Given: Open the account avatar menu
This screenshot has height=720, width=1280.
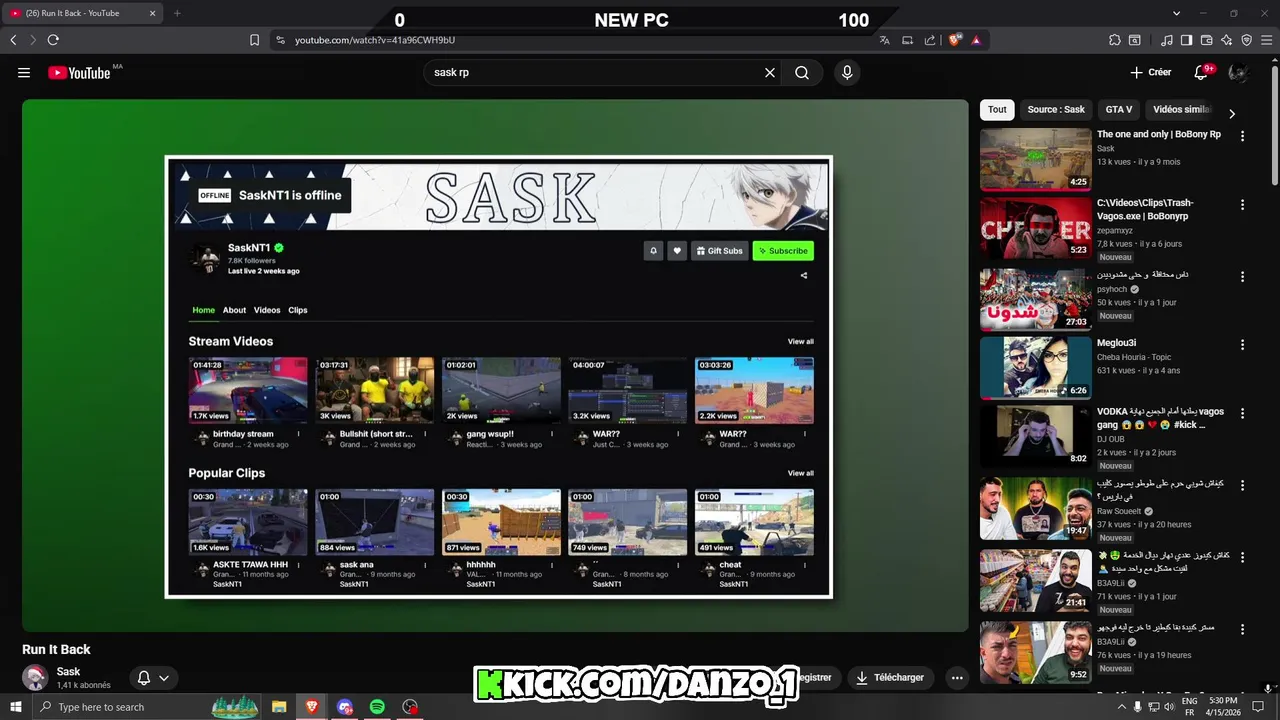Looking at the screenshot, I should (1238, 72).
